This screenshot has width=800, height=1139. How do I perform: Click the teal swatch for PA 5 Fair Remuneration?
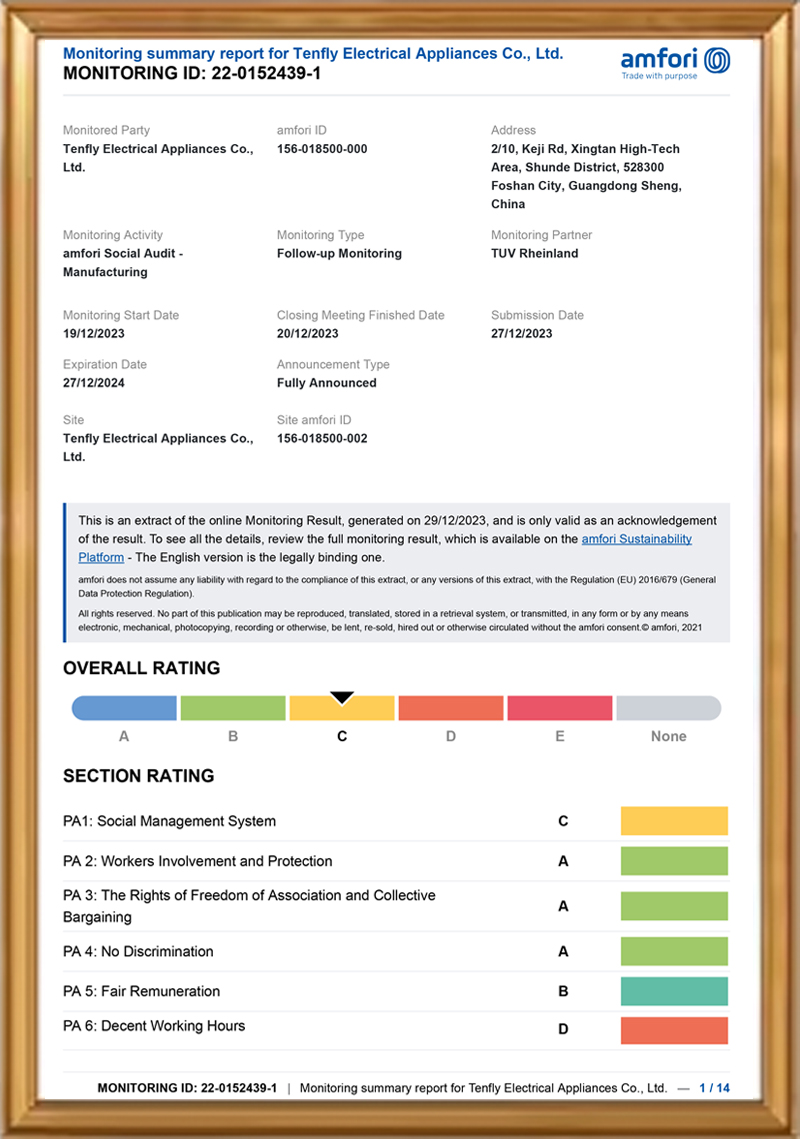click(674, 991)
